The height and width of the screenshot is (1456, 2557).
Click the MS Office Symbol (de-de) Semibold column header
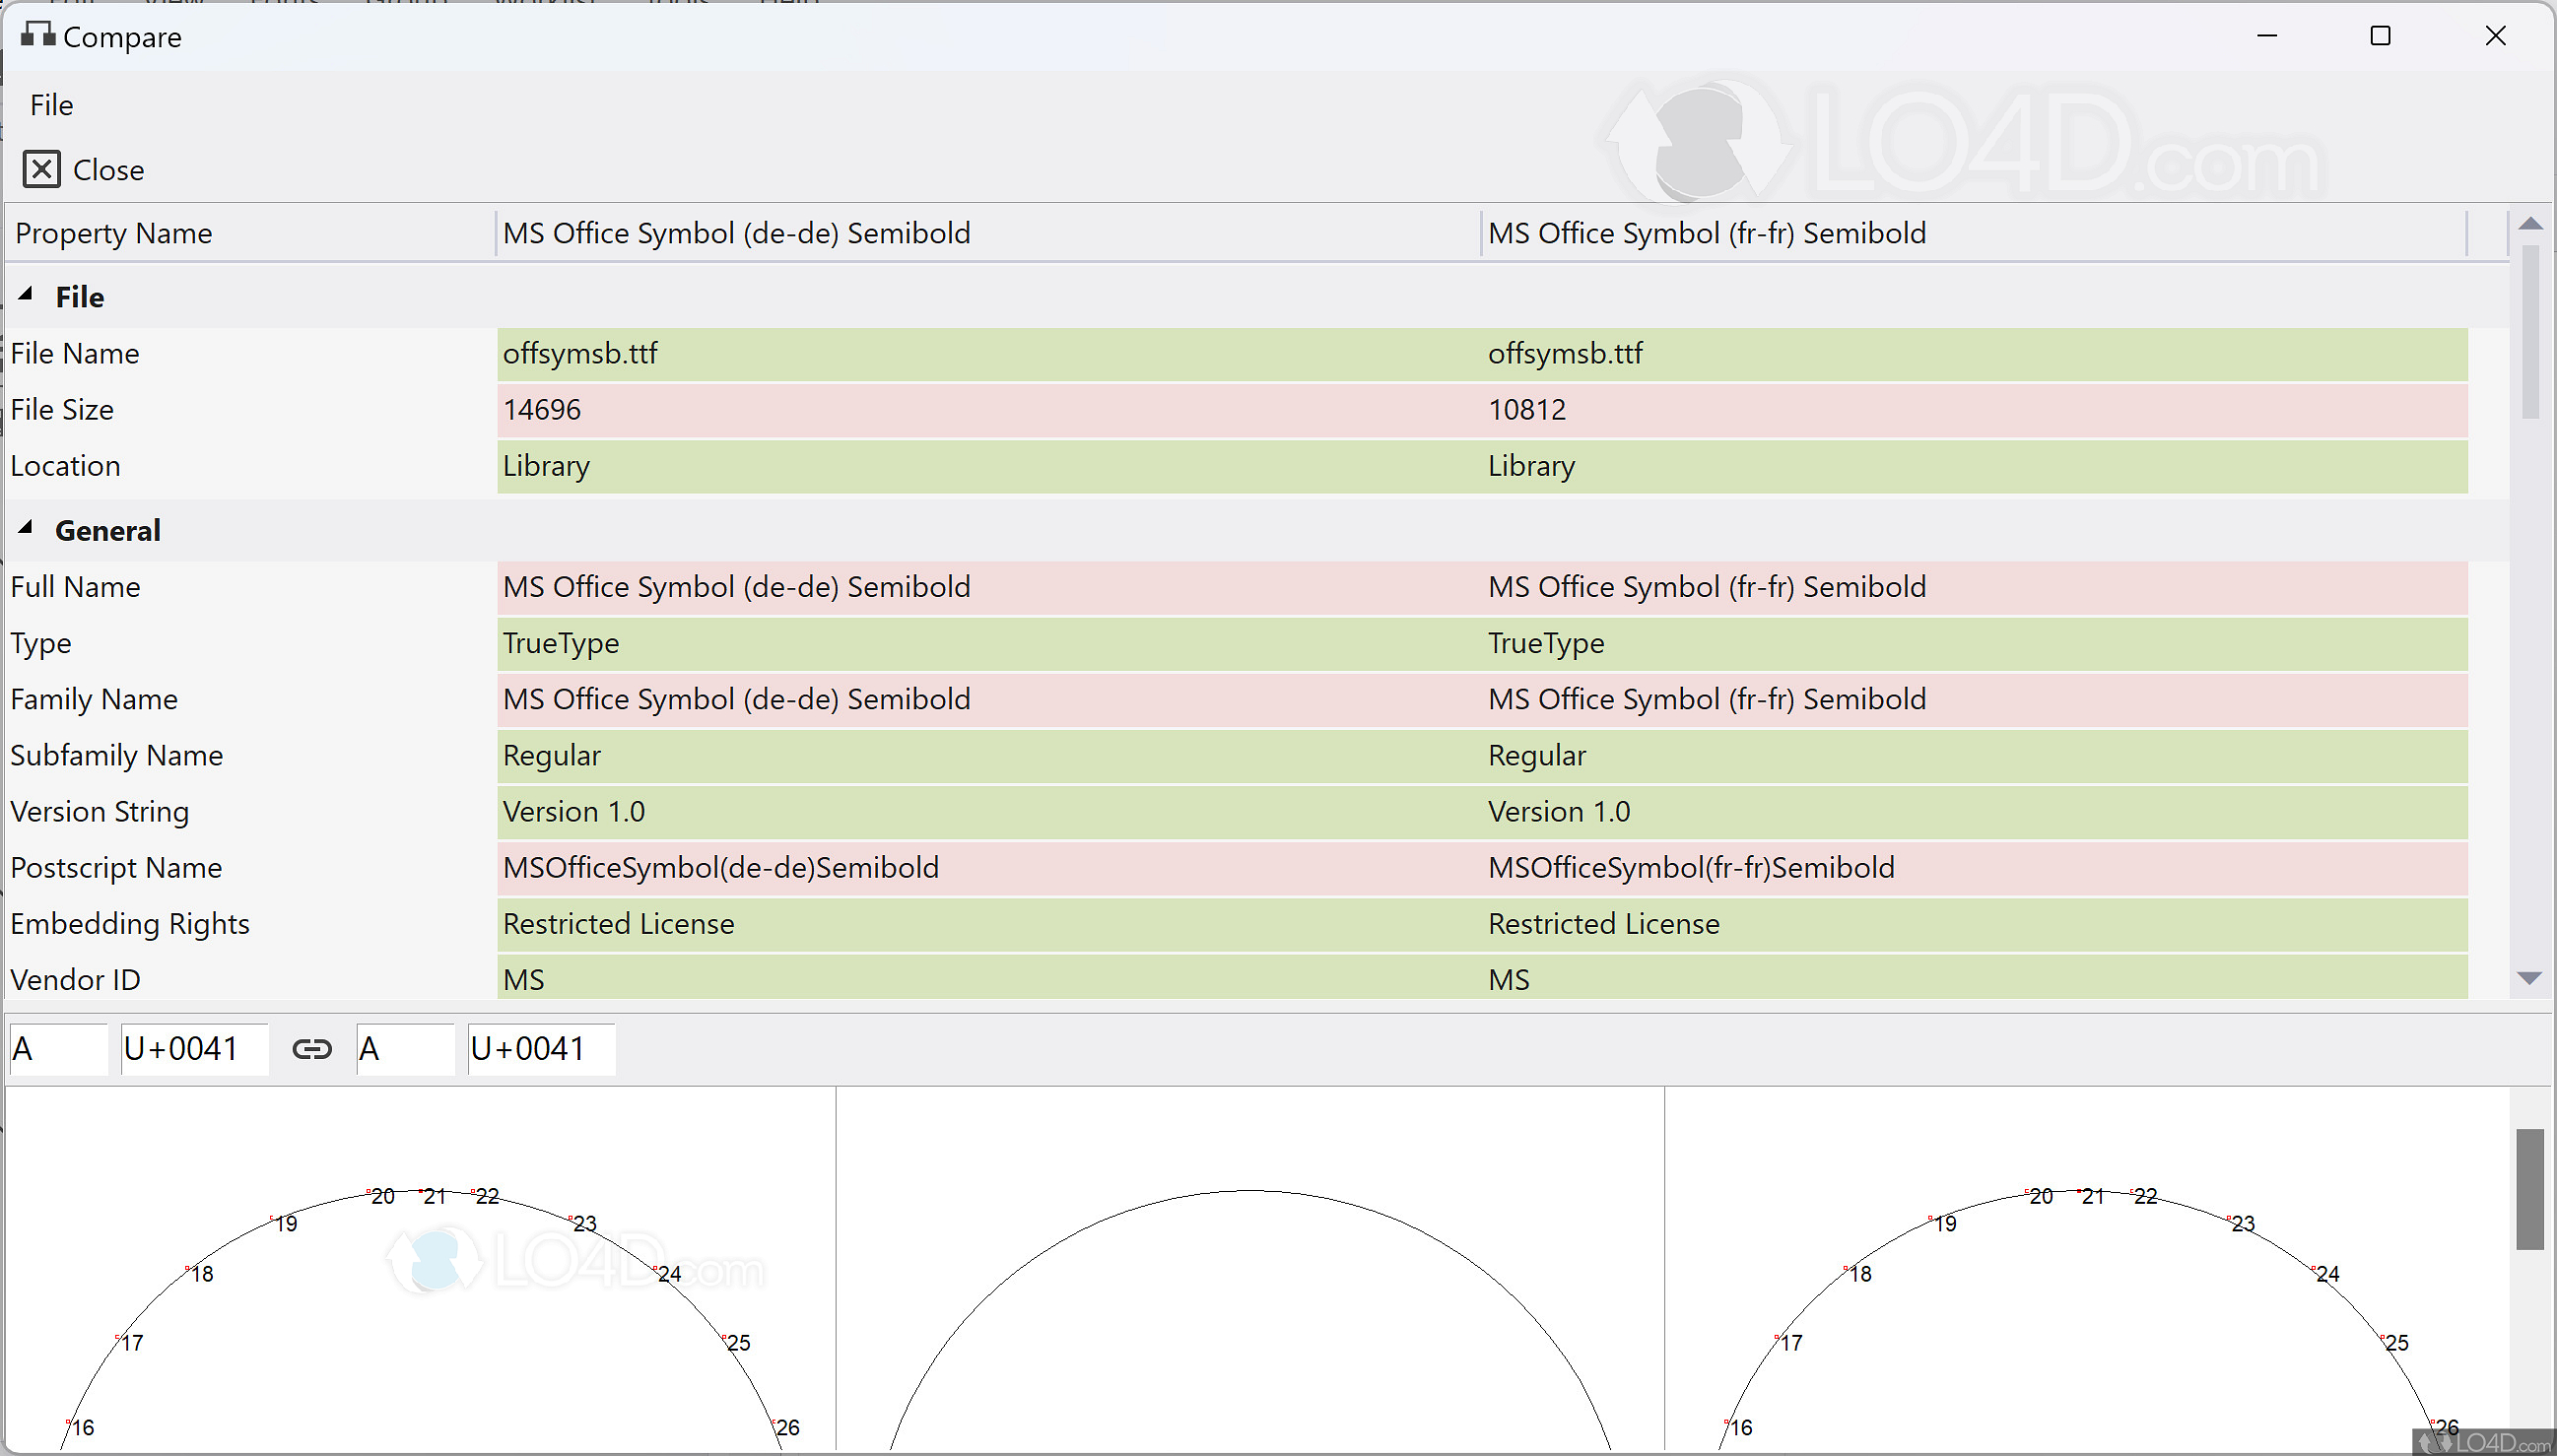click(736, 232)
